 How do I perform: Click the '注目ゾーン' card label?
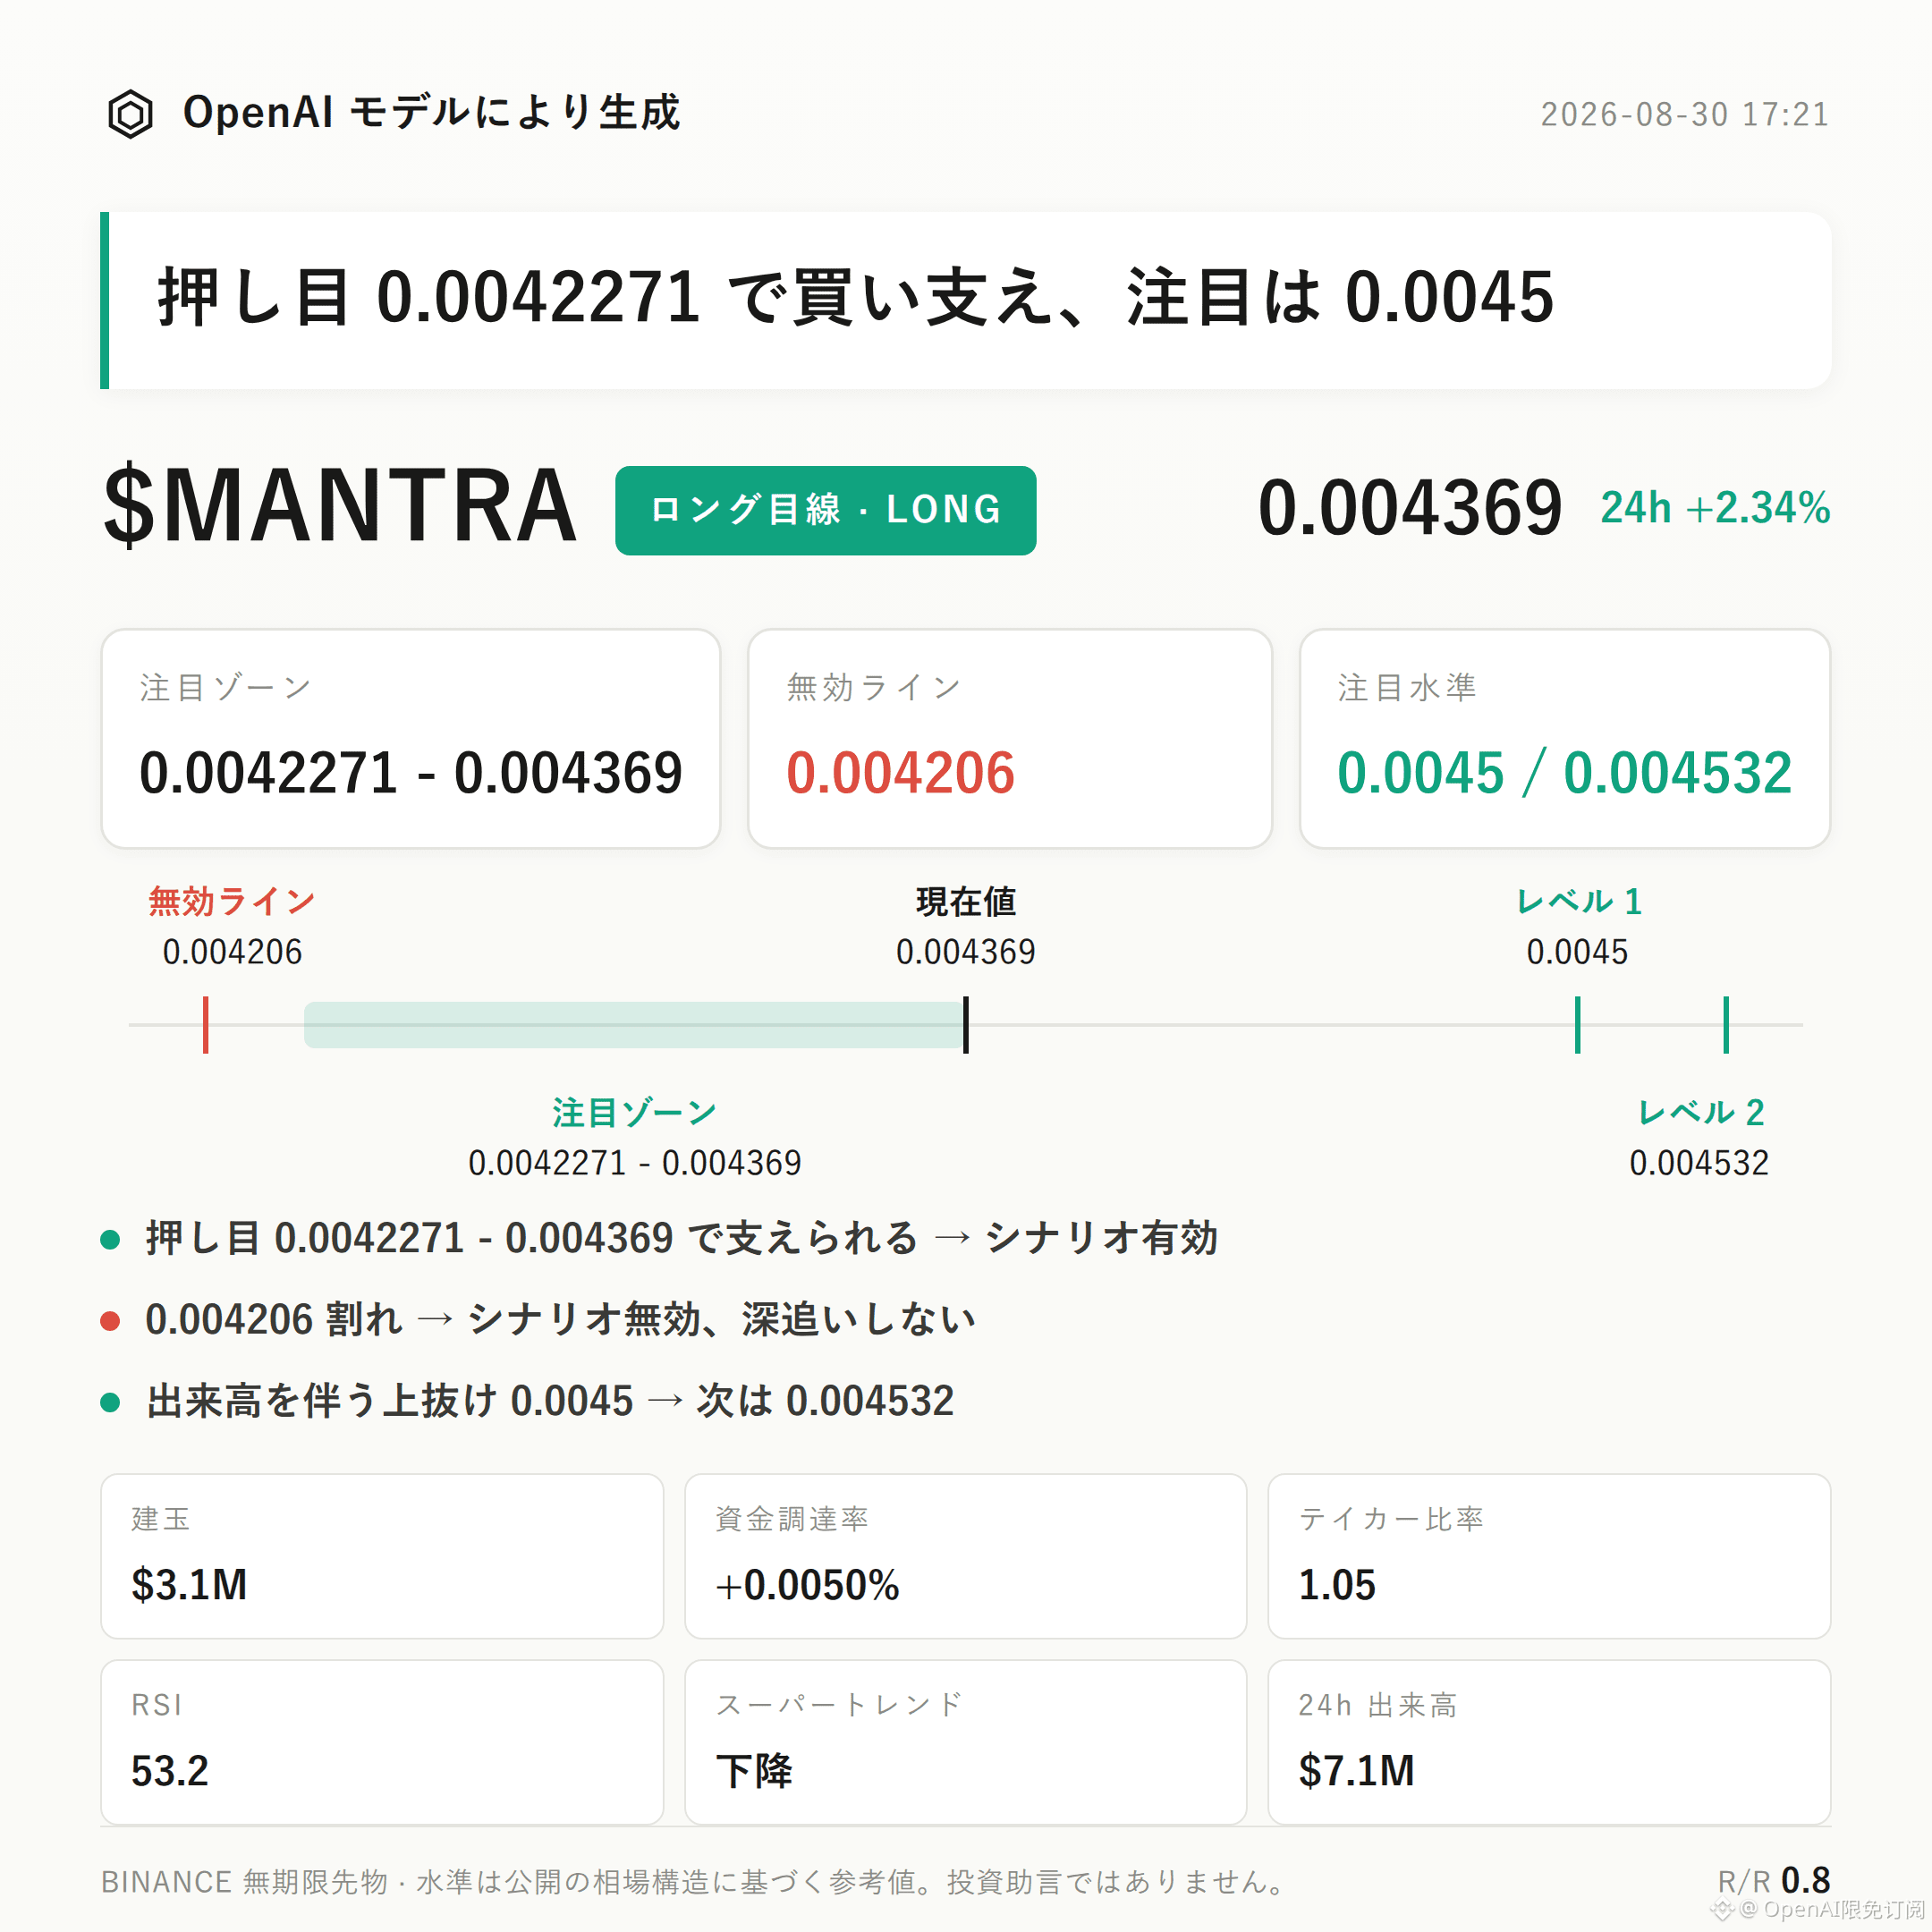click(226, 687)
